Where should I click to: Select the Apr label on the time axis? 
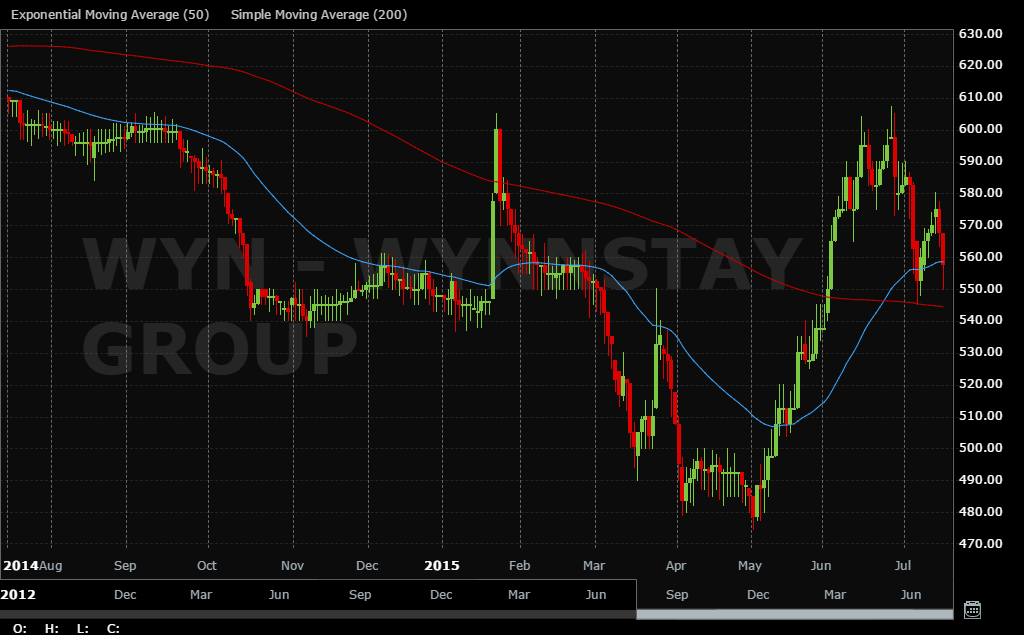pyautogui.click(x=677, y=565)
